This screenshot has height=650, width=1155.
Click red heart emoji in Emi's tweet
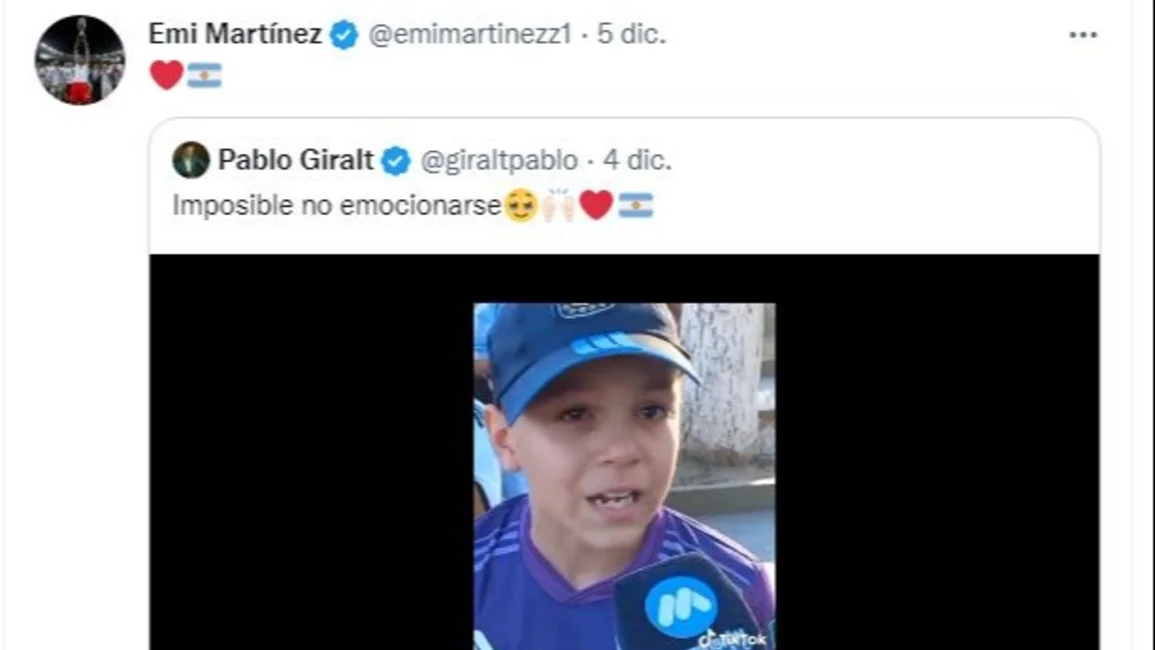166,74
